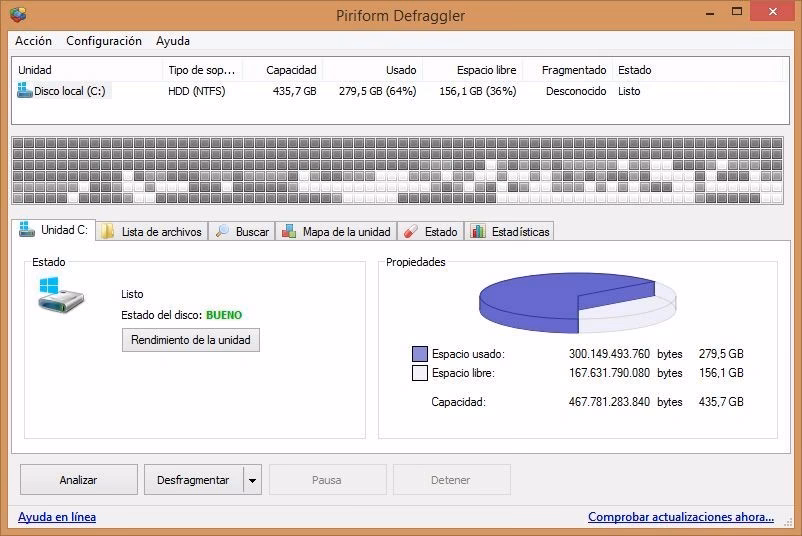
Task: Switch to the Lista de archivos tab
Action: pyautogui.click(x=160, y=231)
